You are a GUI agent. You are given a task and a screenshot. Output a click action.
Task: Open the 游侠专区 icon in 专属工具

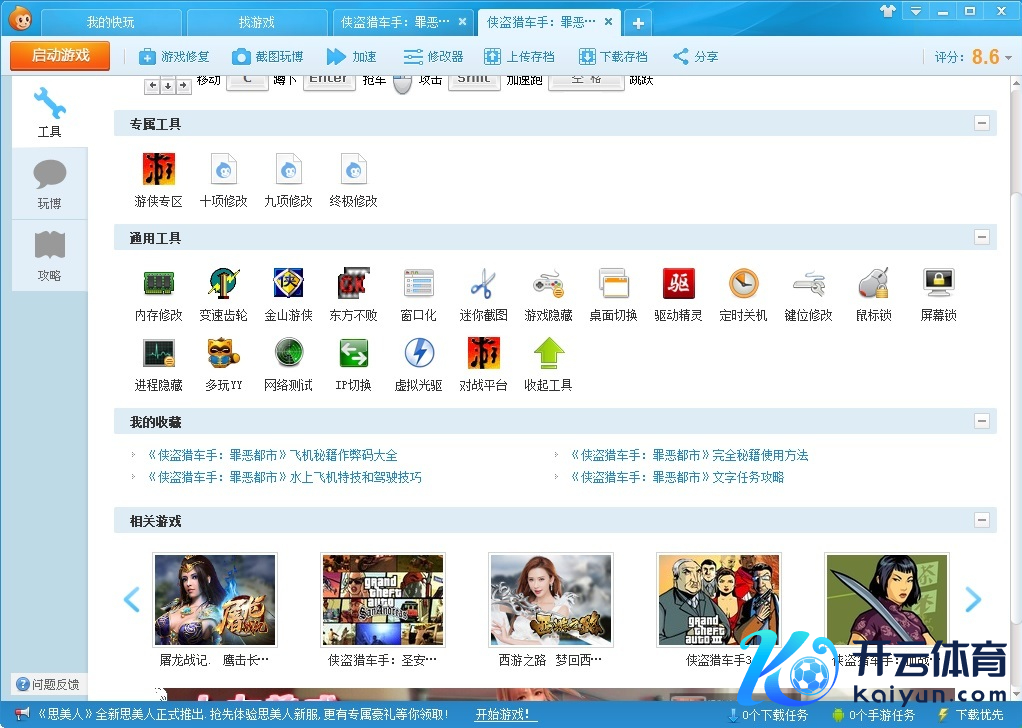point(159,169)
